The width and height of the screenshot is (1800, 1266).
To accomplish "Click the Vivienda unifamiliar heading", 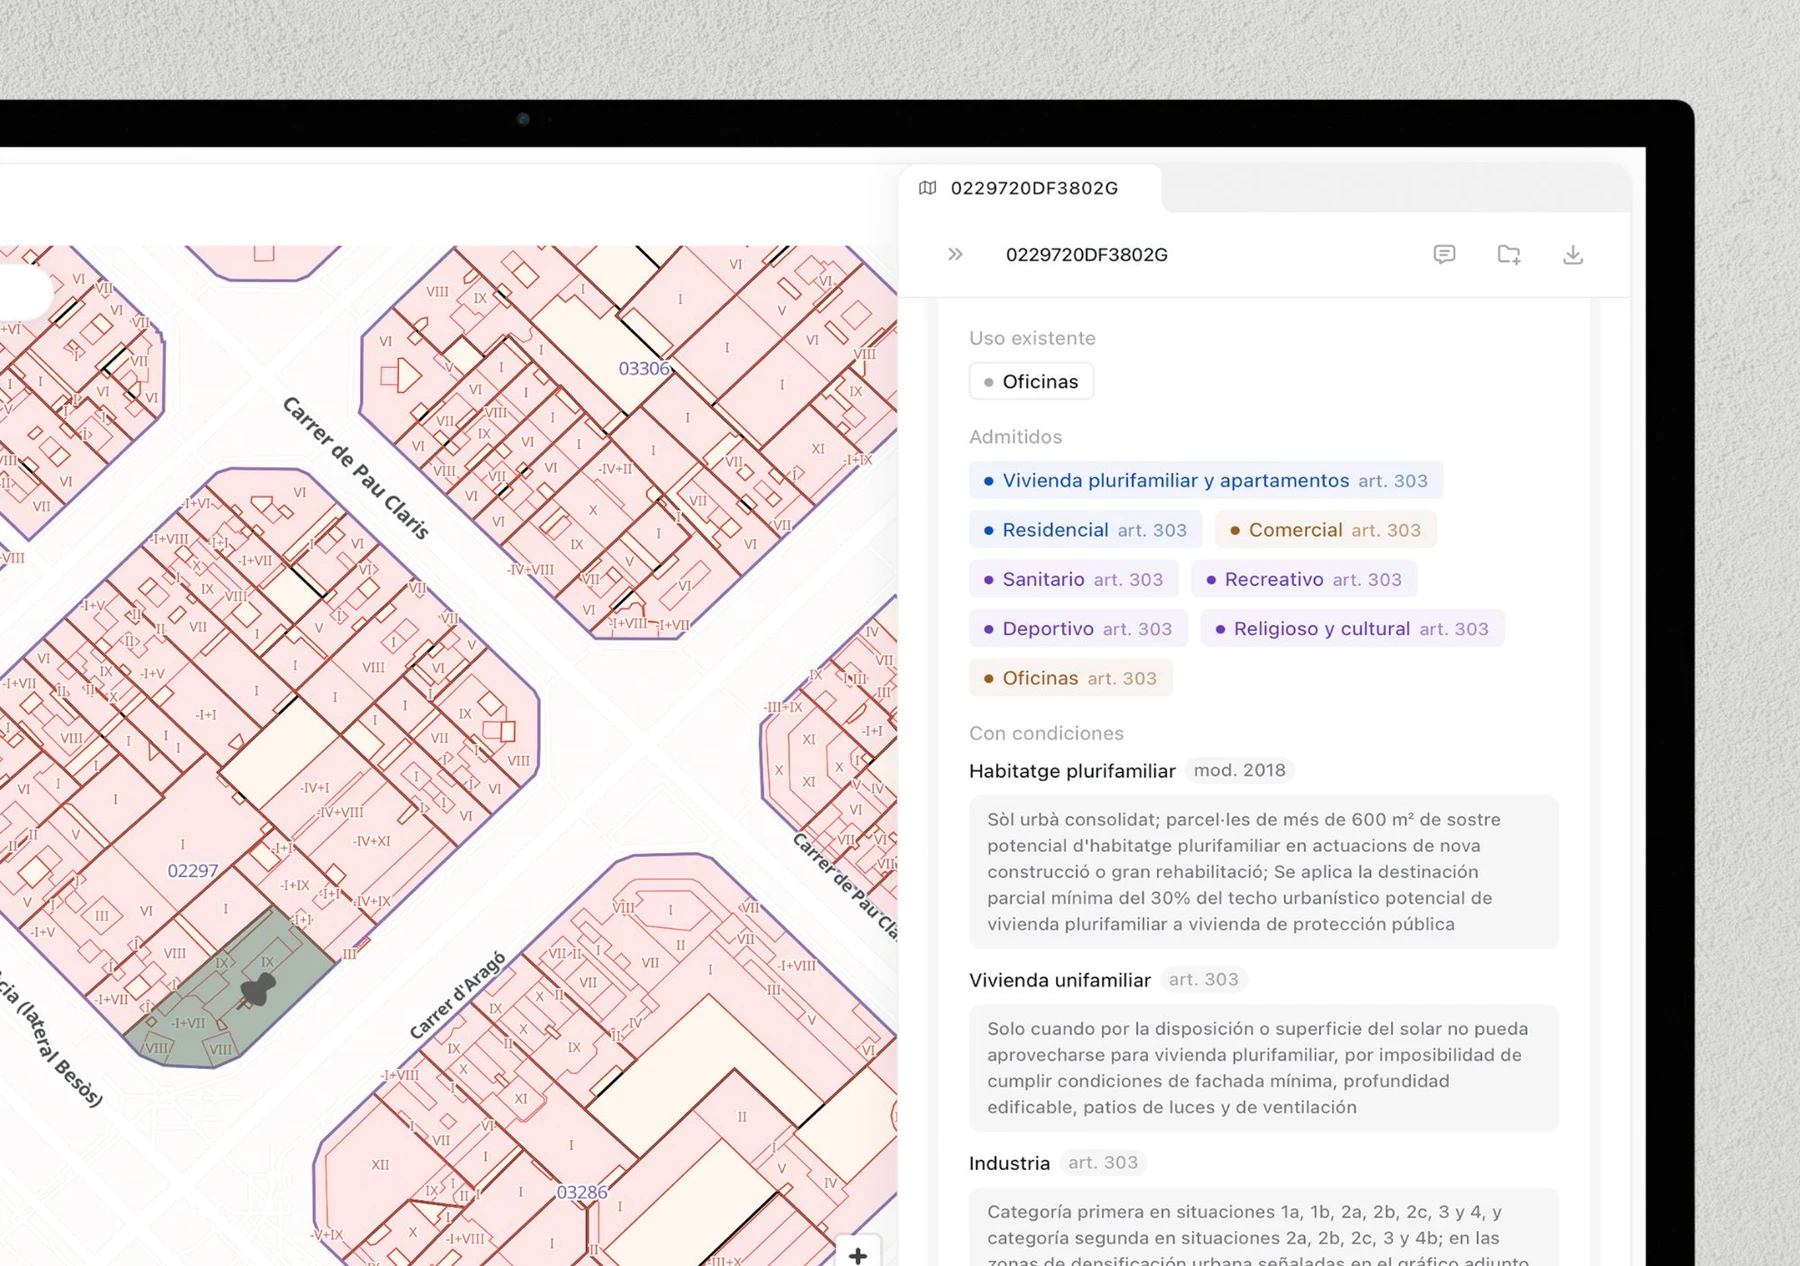I will click(x=1060, y=980).
